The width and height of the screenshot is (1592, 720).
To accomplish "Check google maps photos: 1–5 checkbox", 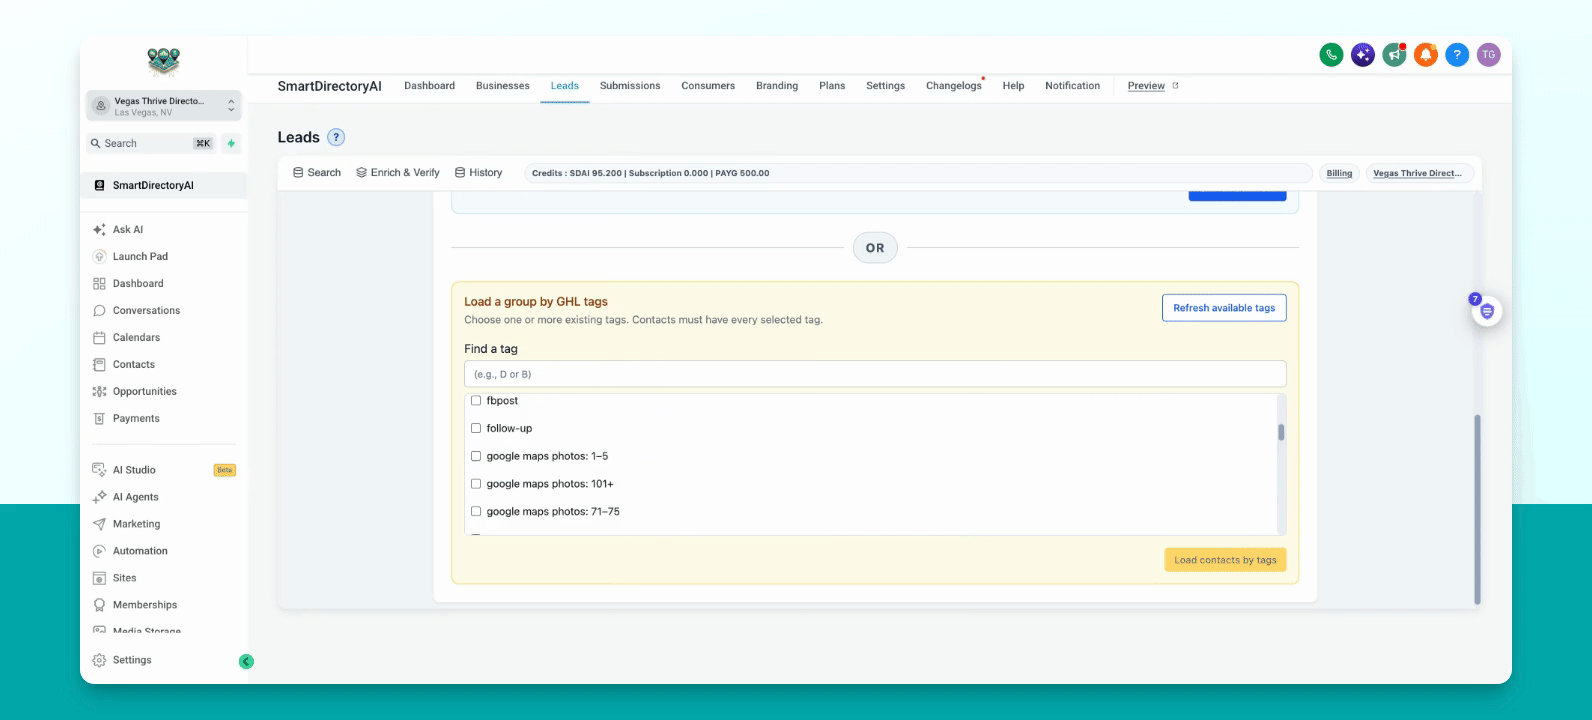I will (x=476, y=456).
